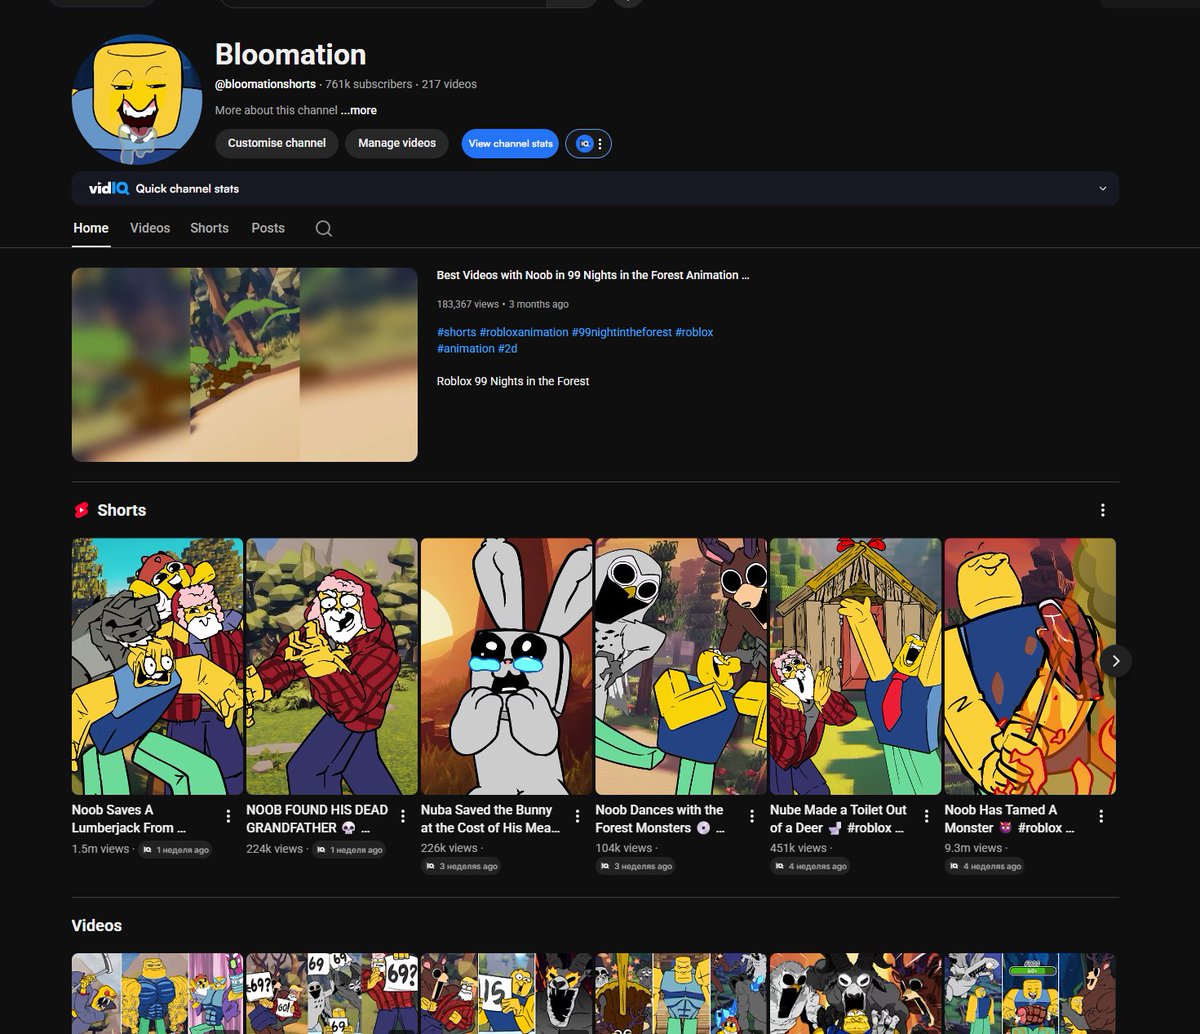Expand channel description with the ...more link
The height and width of the screenshot is (1034, 1200).
(358, 110)
